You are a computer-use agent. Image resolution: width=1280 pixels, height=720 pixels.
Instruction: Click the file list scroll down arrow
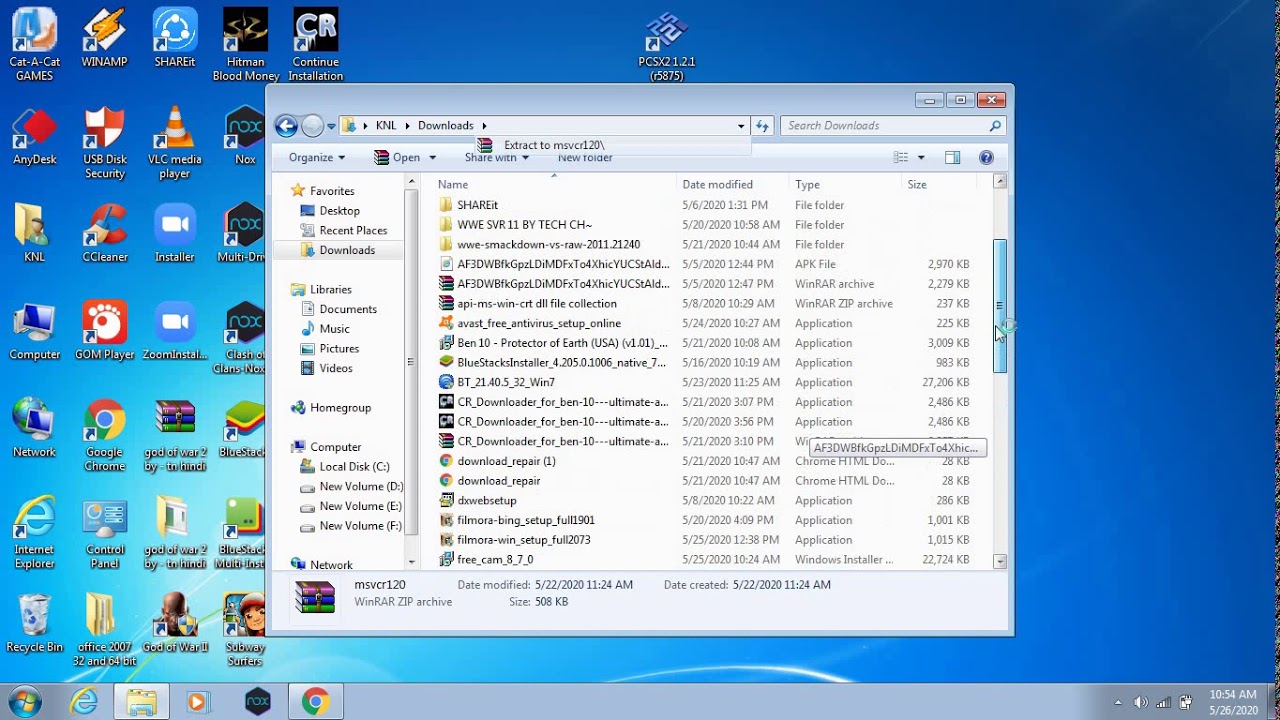(x=1000, y=562)
